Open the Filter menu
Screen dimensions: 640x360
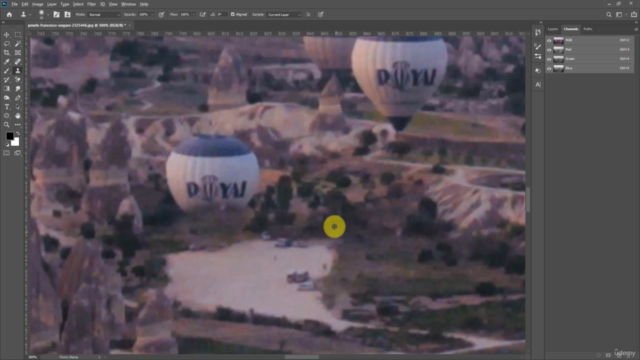91,4
